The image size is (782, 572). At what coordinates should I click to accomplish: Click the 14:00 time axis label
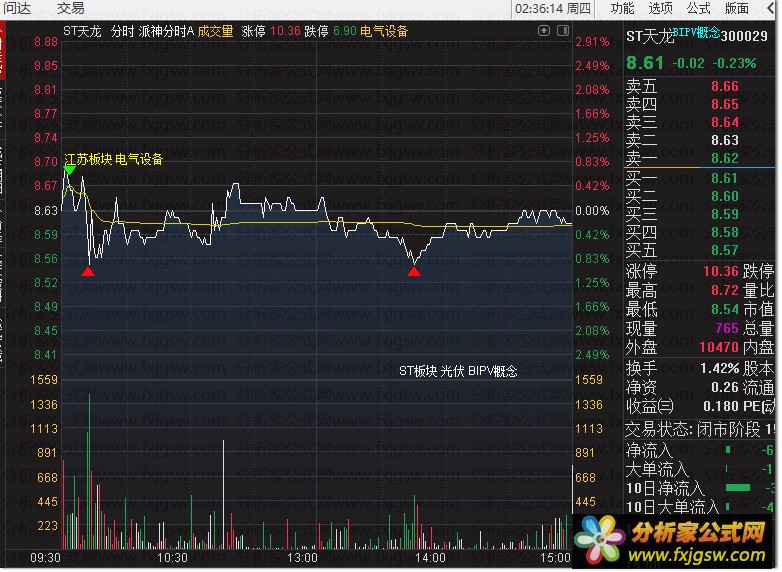431,558
